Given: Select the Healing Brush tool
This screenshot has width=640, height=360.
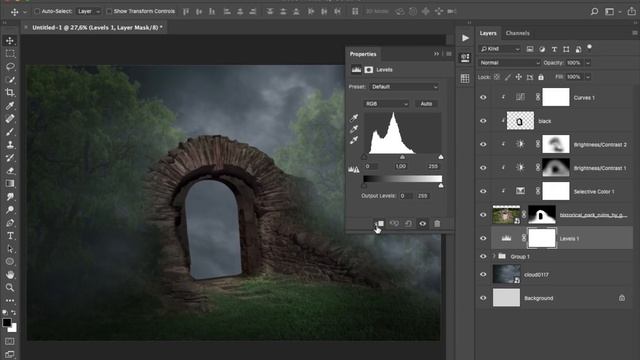Looking at the screenshot, I should pos(10,119).
